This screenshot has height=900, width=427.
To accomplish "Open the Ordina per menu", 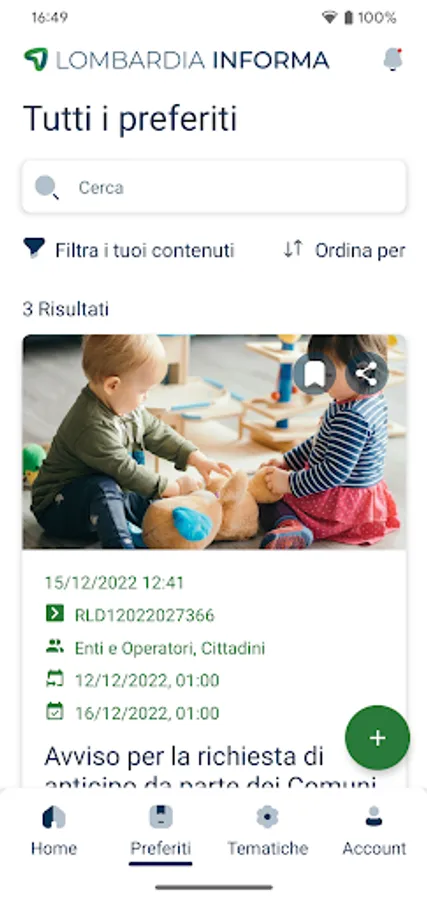I will pyautogui.click(x=345, y=250).
